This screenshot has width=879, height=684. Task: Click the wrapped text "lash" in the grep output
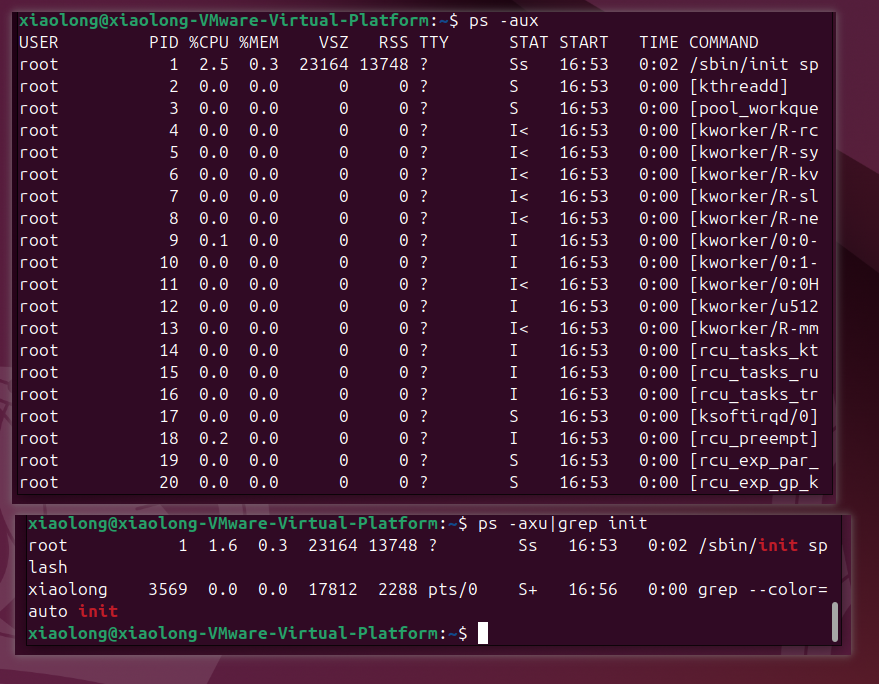48,567
